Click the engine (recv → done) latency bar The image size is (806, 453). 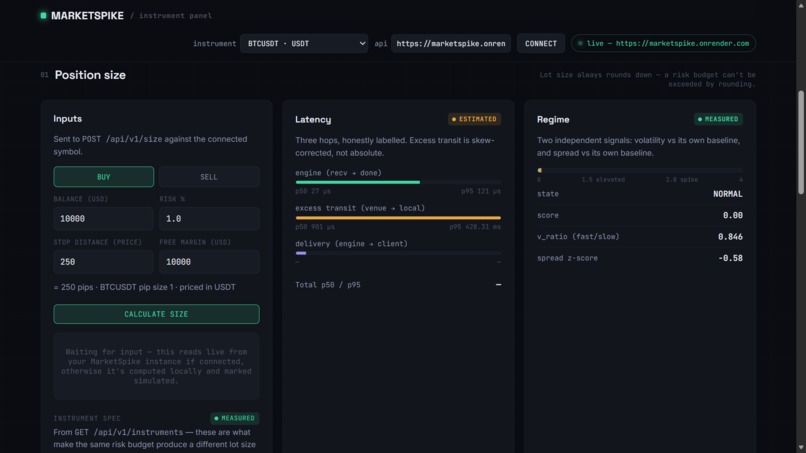tap(398, 182)
